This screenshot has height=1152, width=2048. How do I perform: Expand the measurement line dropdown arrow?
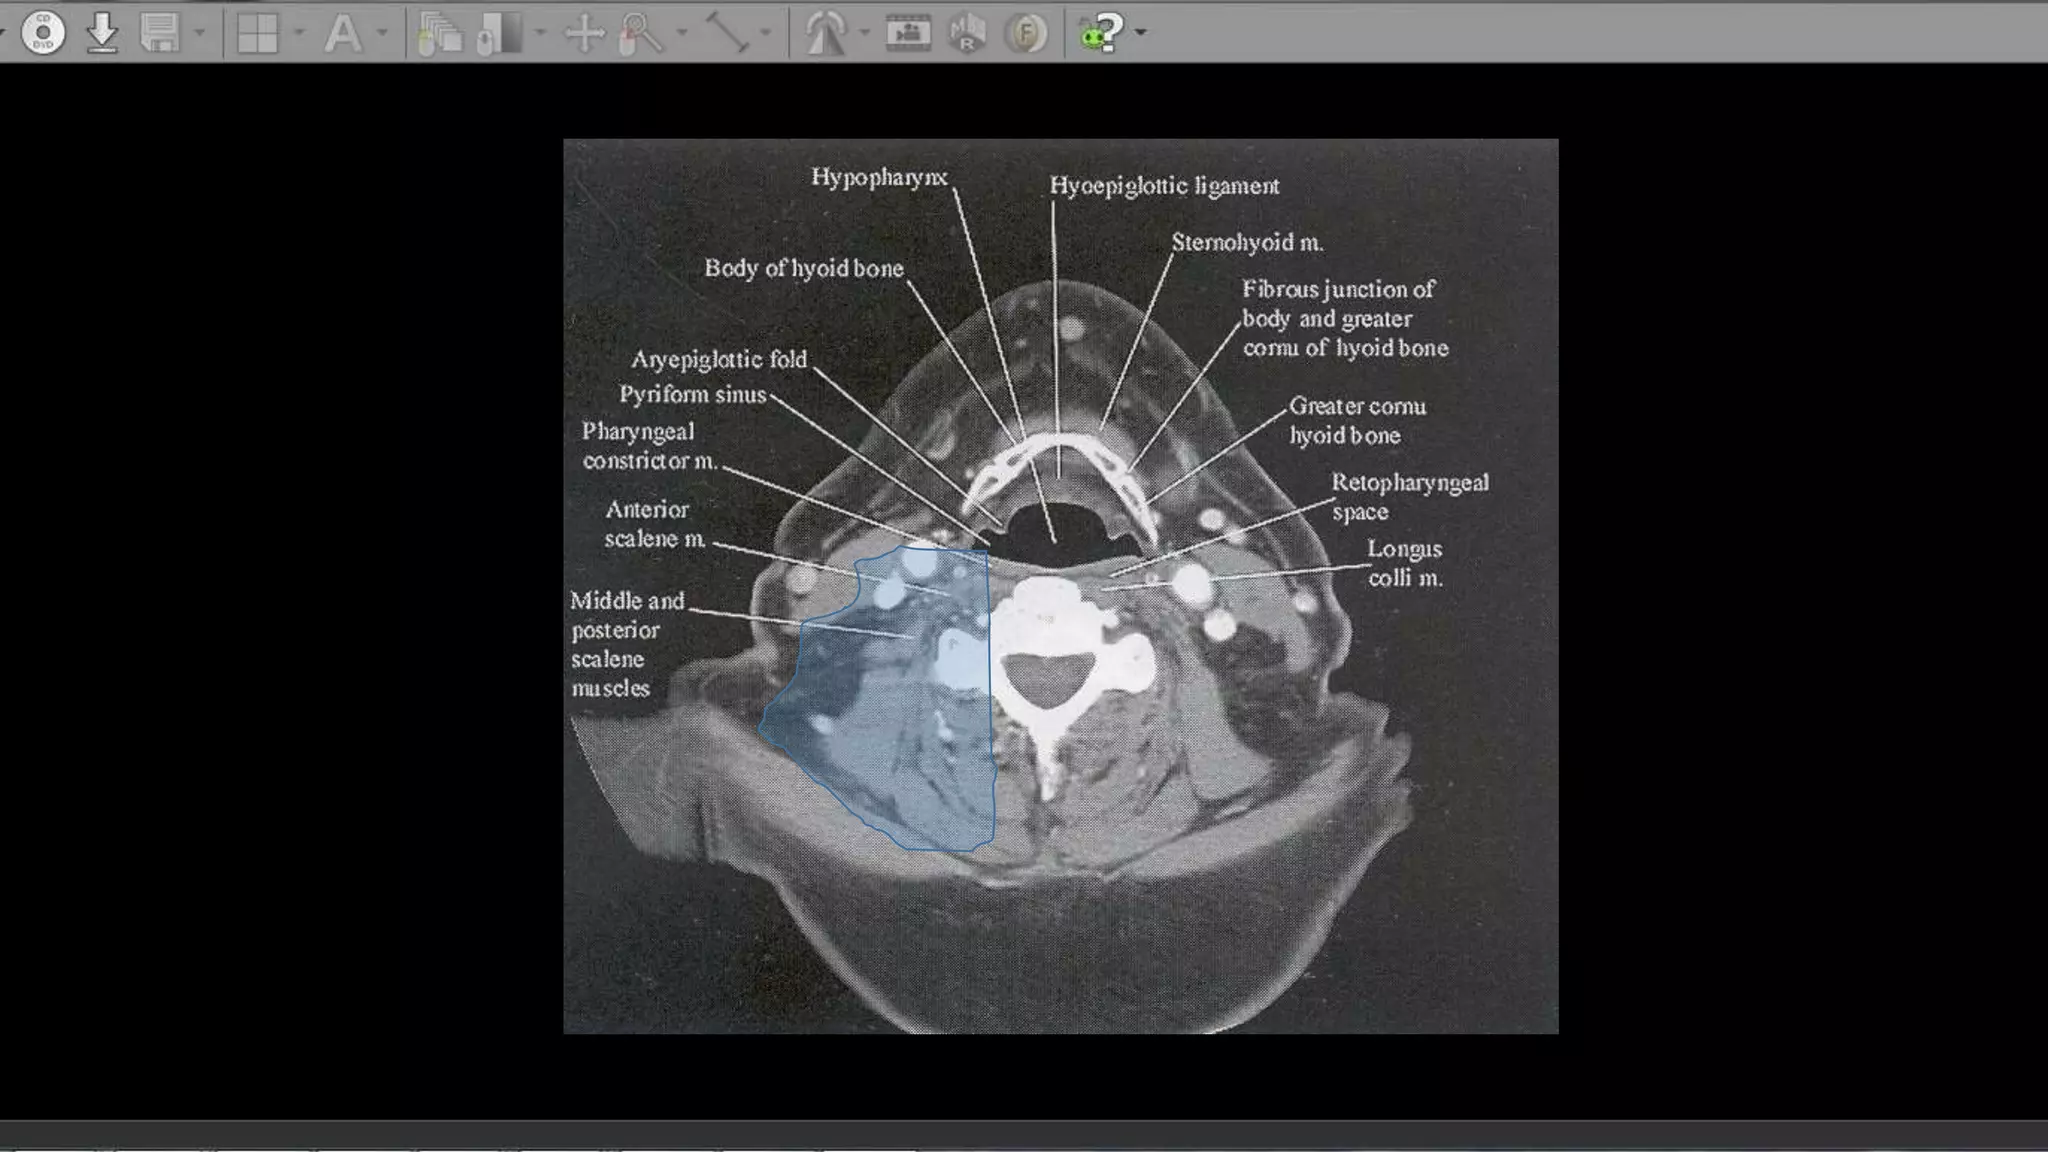(766, 33)
